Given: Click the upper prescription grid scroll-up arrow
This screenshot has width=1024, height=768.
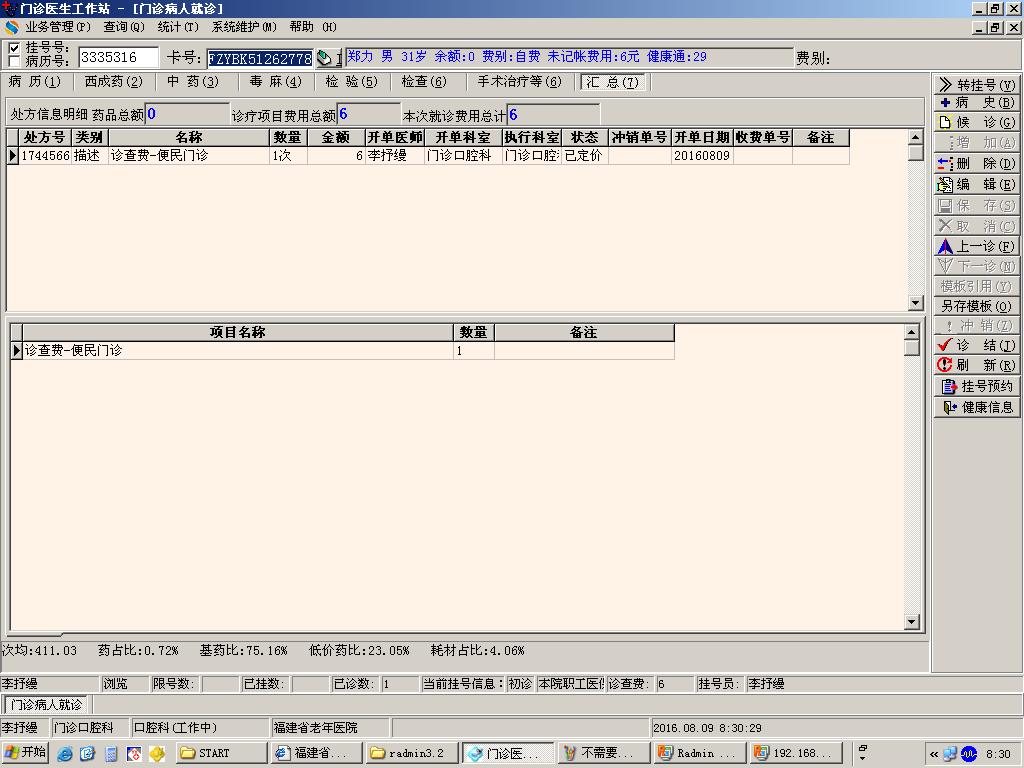Looking at the screenshot, I should tap(916, 137).
